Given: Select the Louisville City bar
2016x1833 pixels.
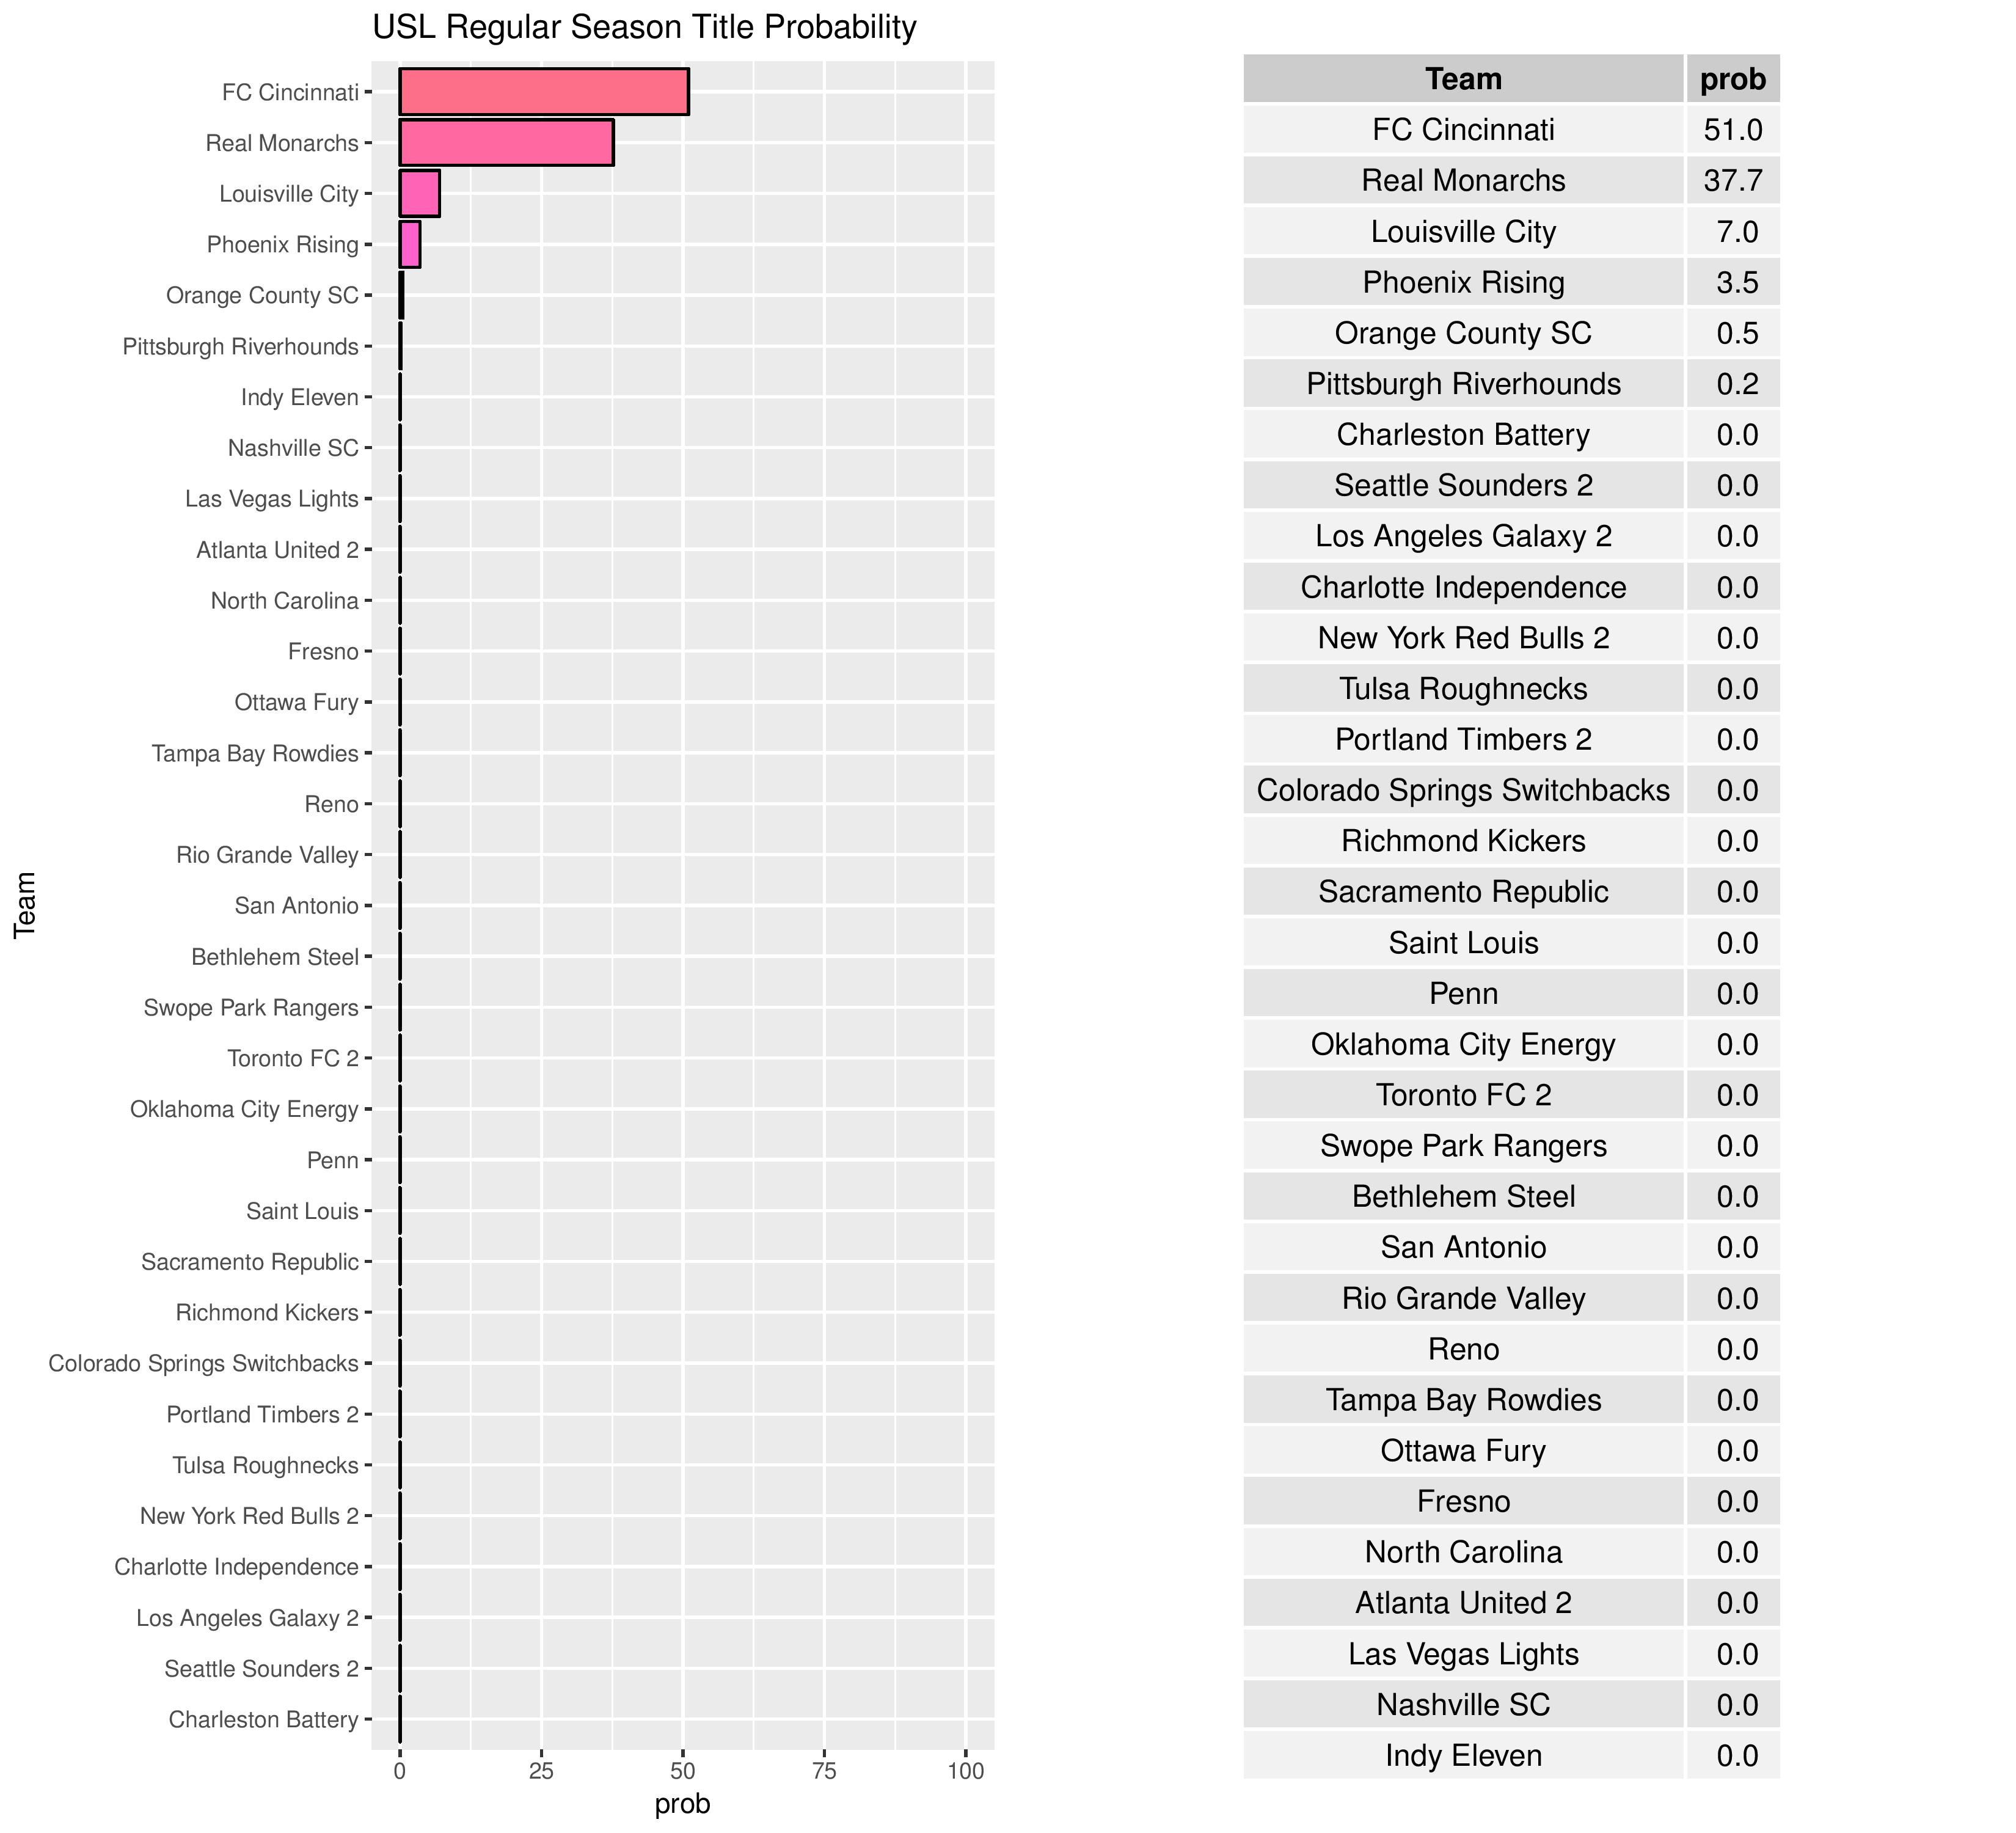Looking at the screenshot, I should [419, 194].
